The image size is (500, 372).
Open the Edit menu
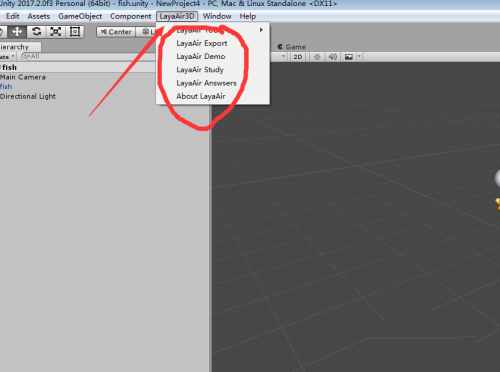(x=12, y=16)
